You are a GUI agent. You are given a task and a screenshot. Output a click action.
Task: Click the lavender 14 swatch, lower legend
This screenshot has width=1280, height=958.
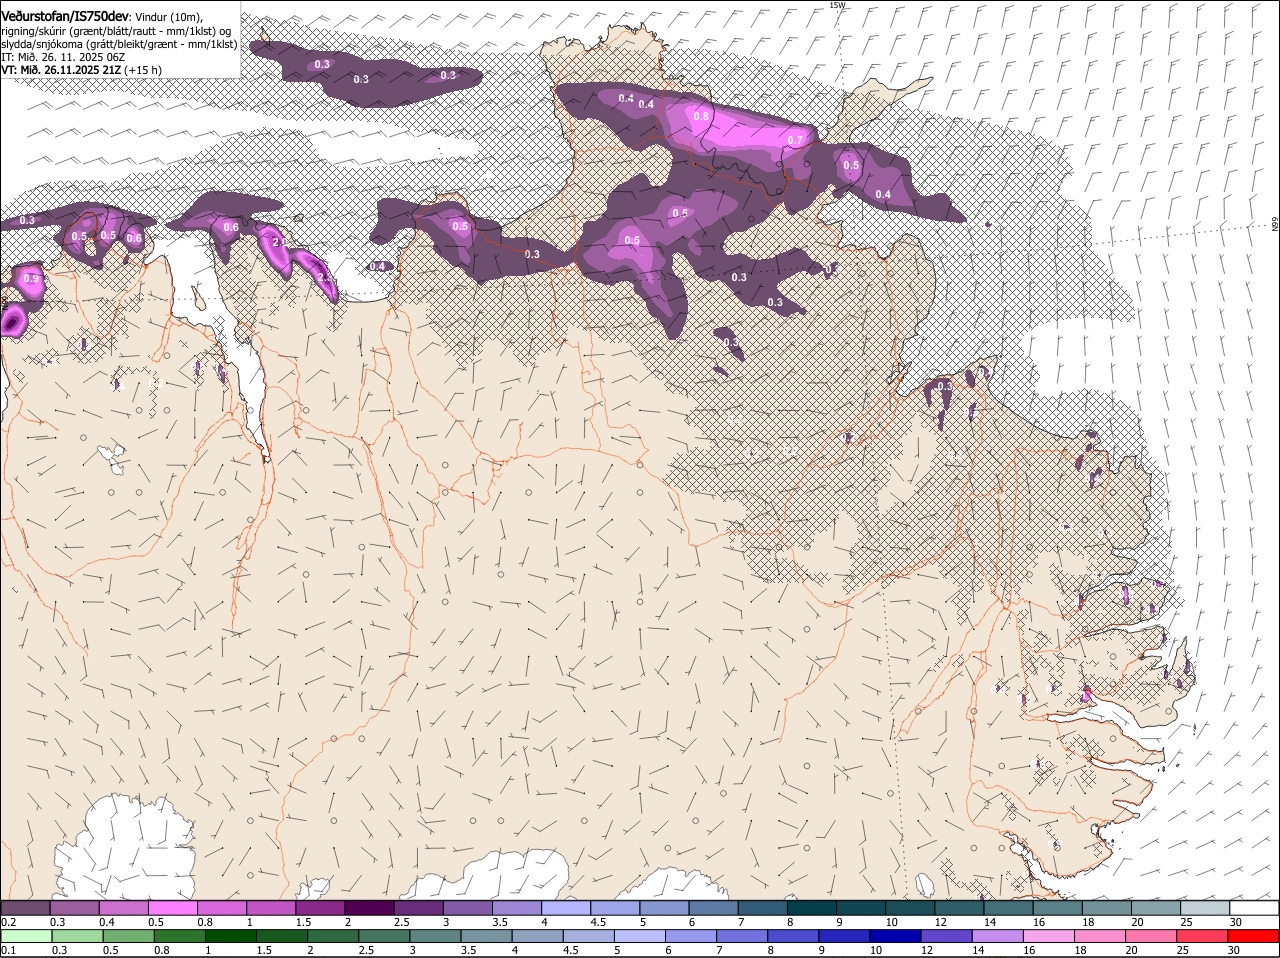(997, 936)
